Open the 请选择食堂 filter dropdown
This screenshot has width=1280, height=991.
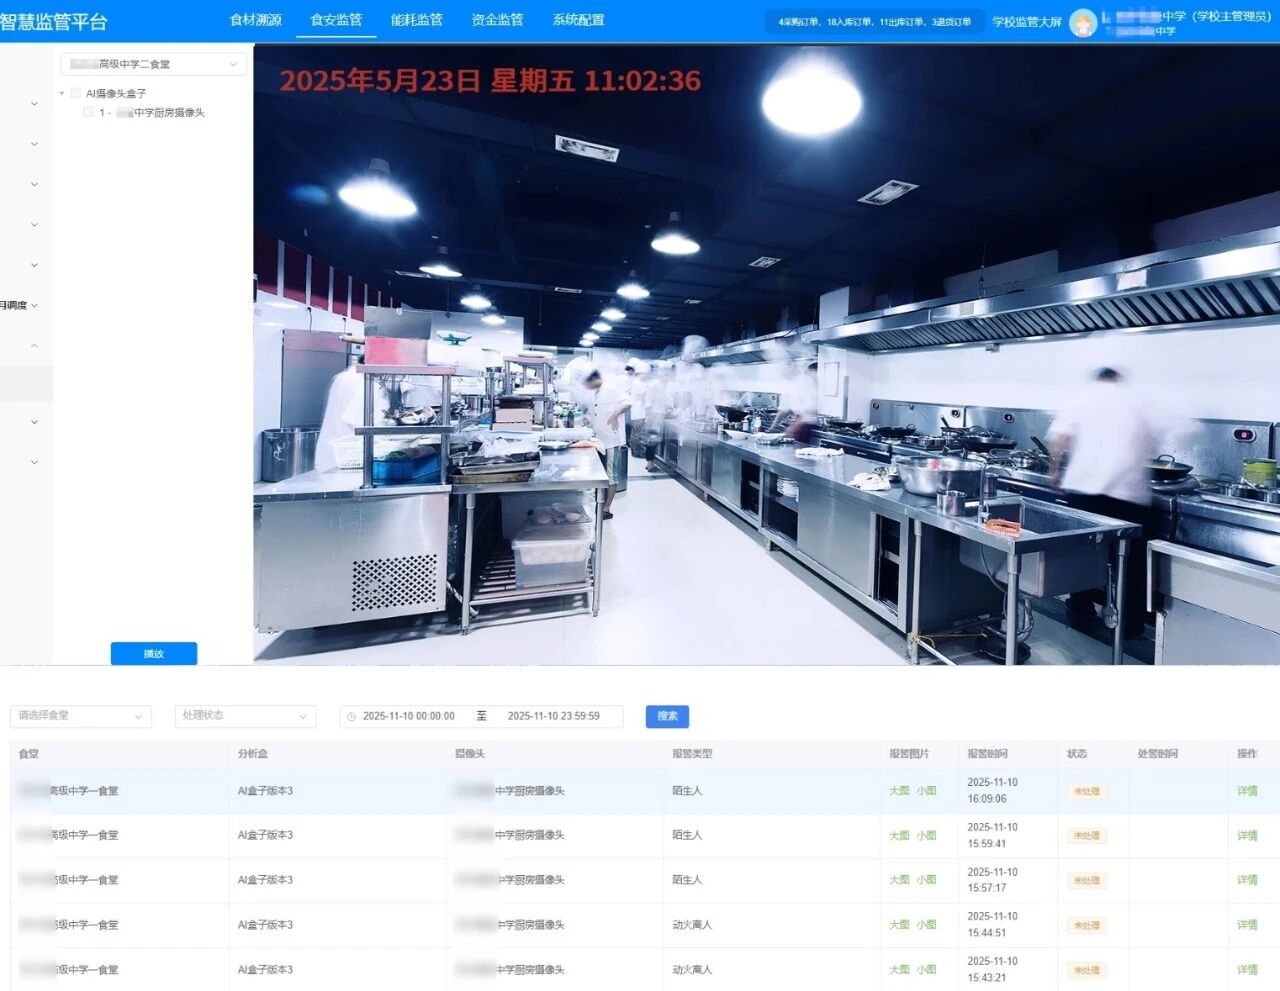point(80,716)
